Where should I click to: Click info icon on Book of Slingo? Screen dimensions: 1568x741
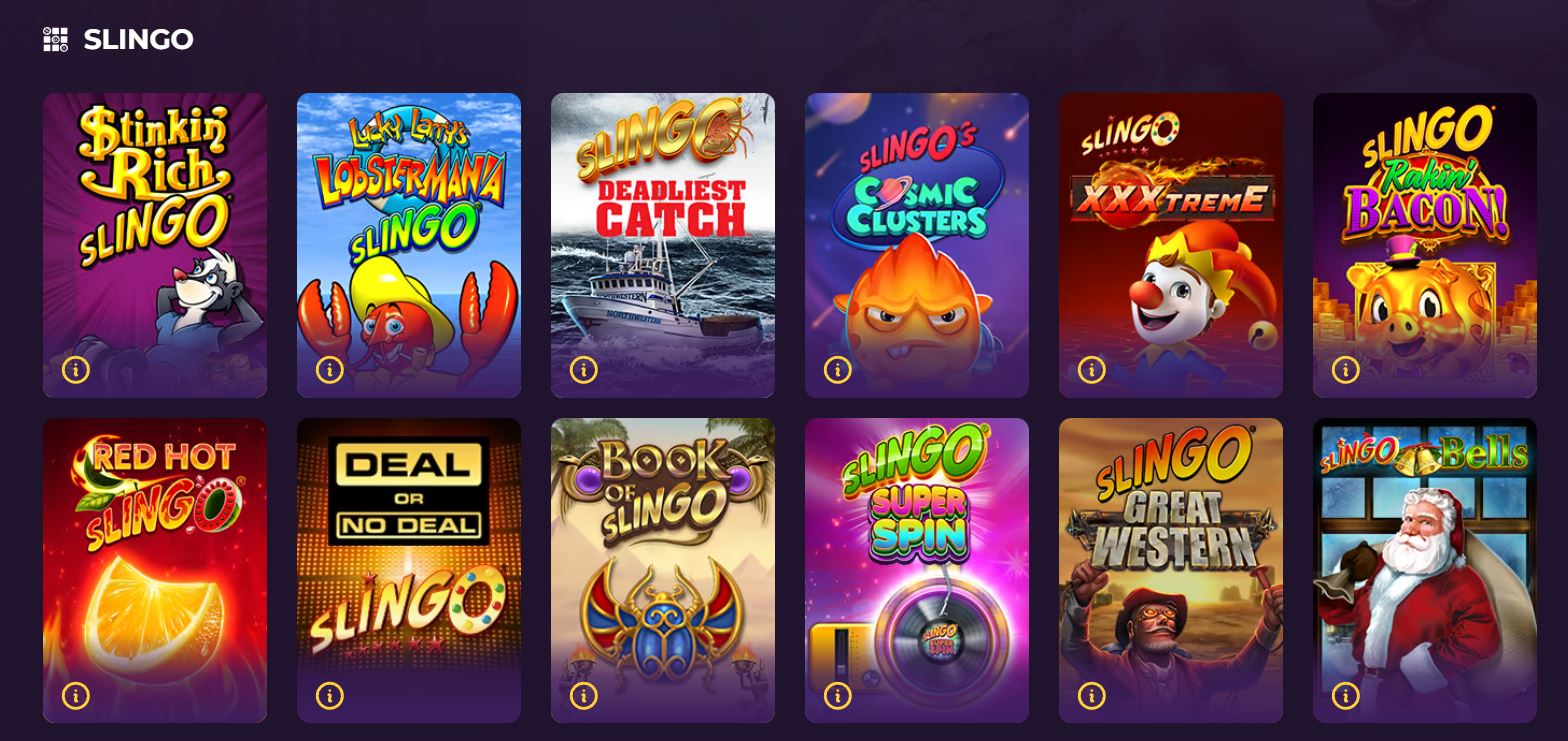click(583, 695)
